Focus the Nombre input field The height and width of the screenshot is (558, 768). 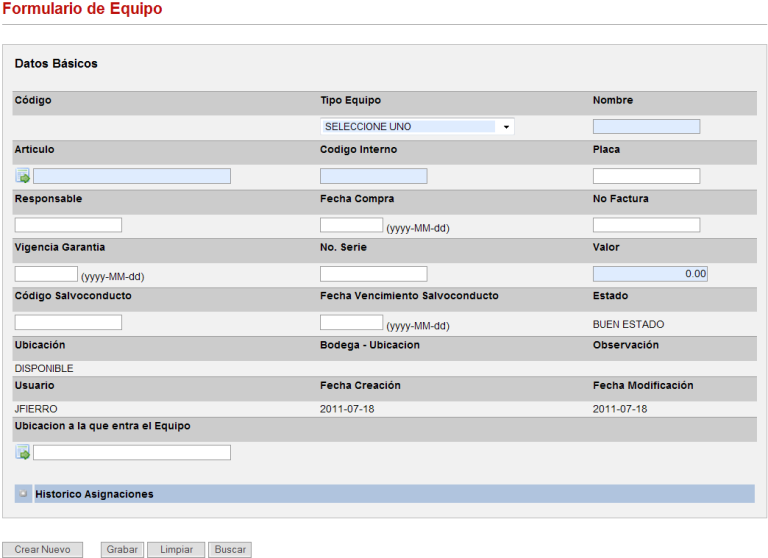click(x=646, y=127)
